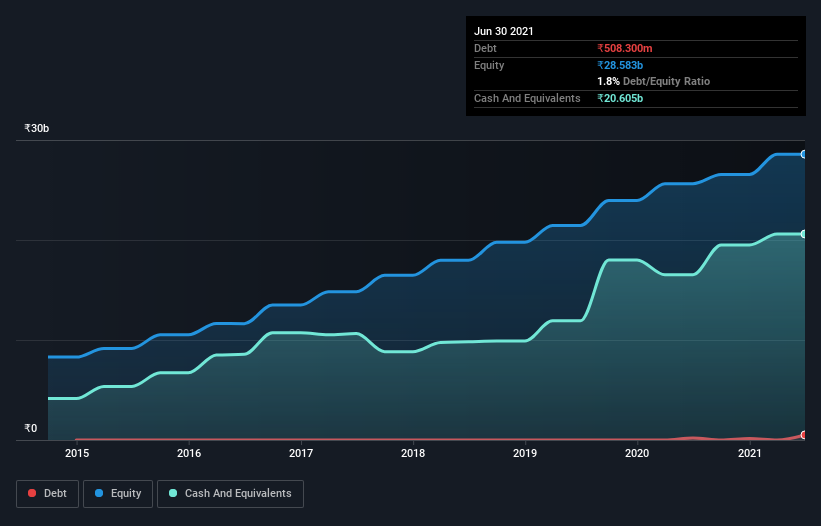This screenshot has height=526, width=821.
Task: Click the Debt row label in tooltip
Action: (485, 48)
